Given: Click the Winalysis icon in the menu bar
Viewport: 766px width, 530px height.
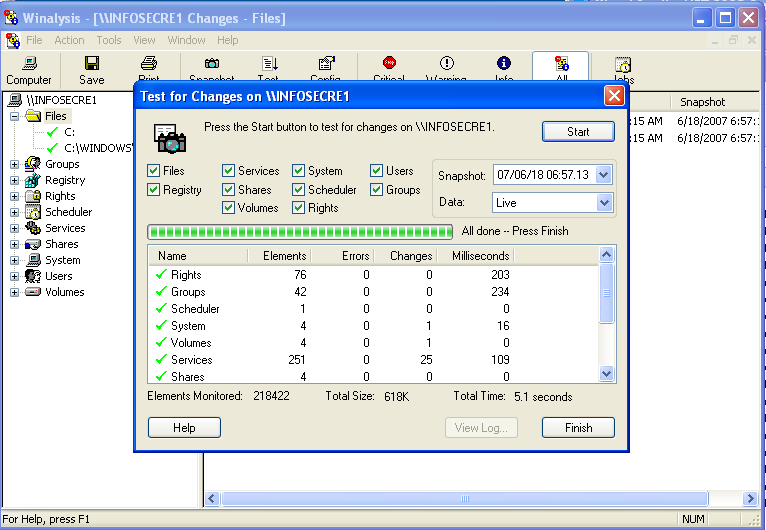Looking at the screenshot, I should coord(13,41).
